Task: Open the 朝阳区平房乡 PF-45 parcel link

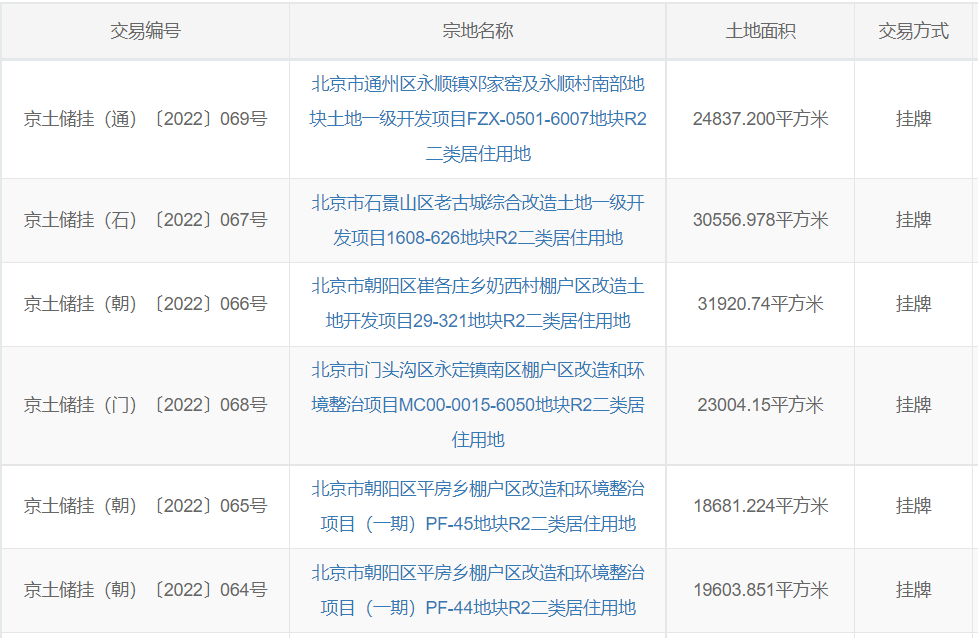Action: (478, 506)
